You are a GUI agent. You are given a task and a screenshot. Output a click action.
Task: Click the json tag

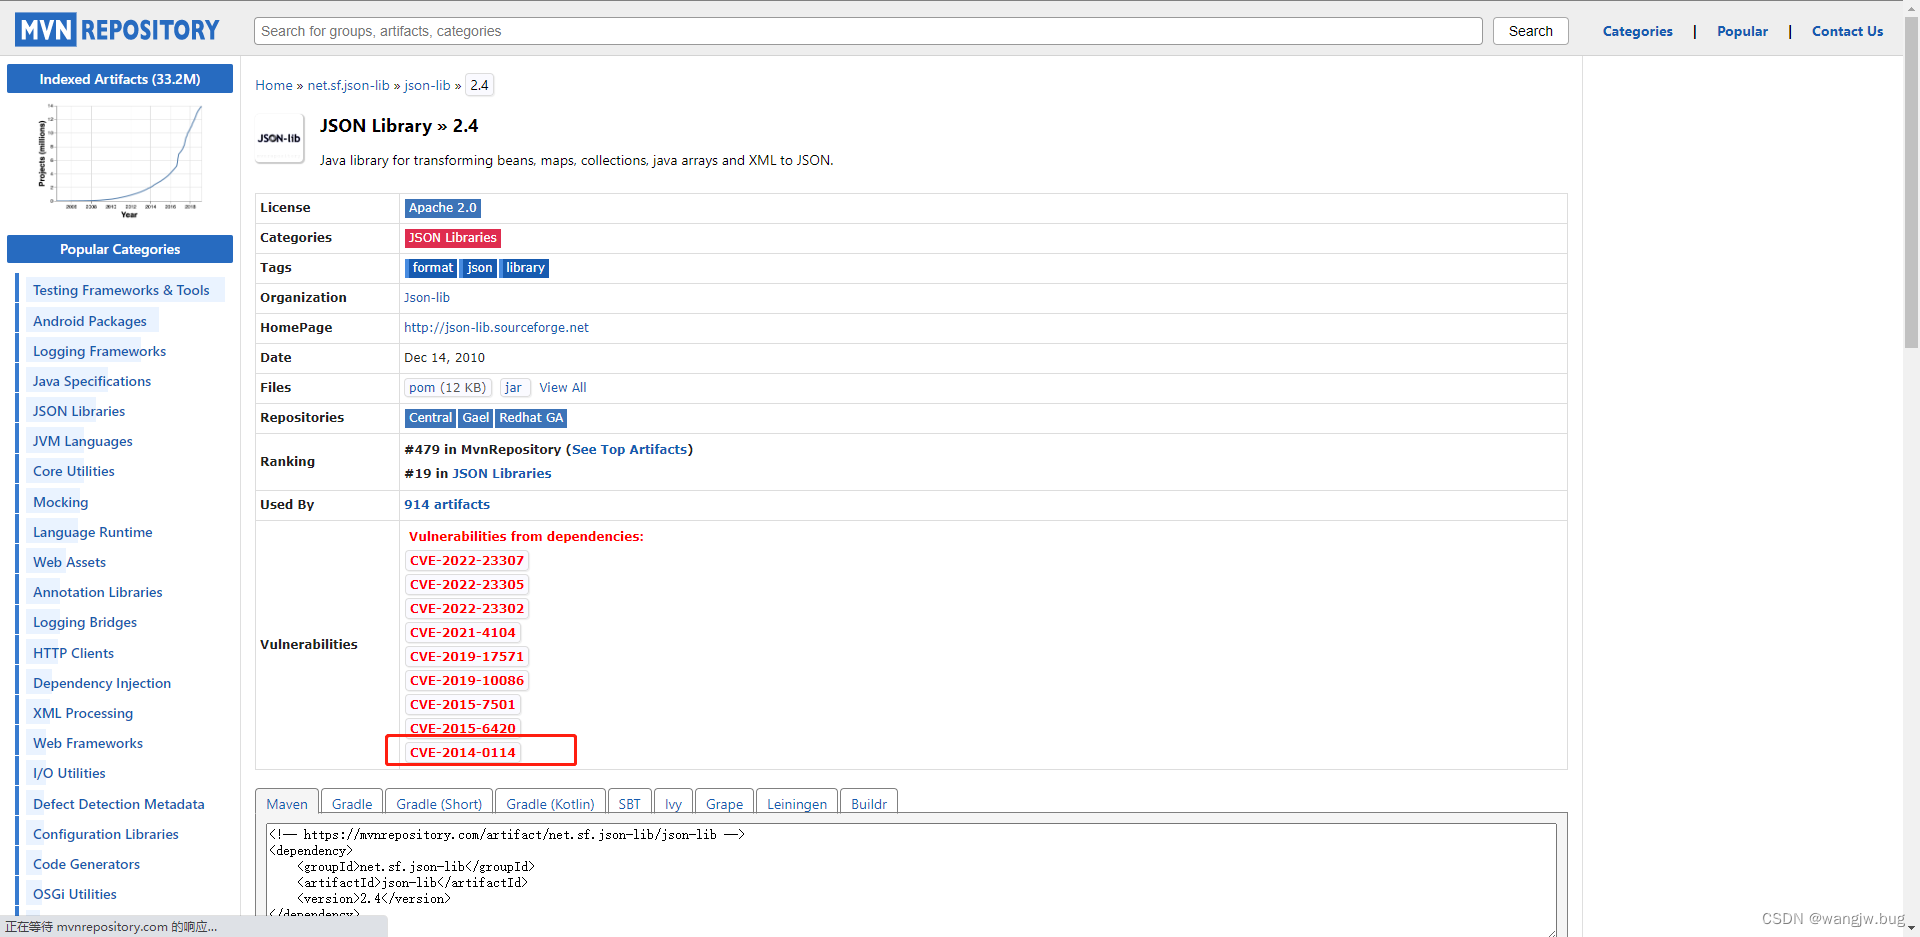[478, 268]
